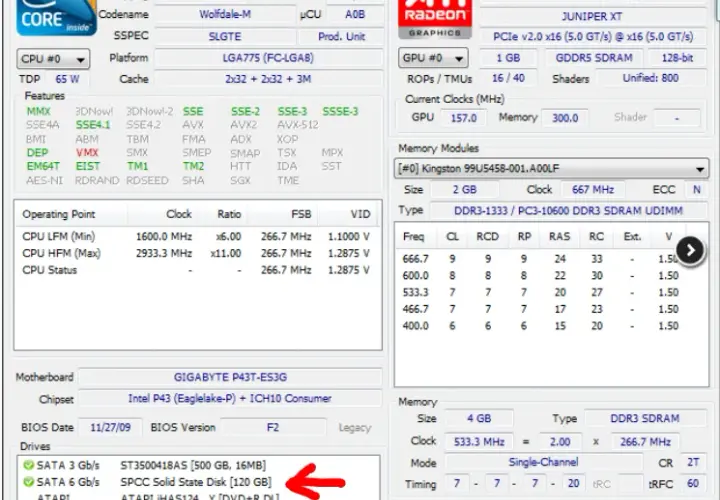This screenshot has height=500, width=720.
Task: Click the Memory clock value 300.0
Action: tap(565, 118)
